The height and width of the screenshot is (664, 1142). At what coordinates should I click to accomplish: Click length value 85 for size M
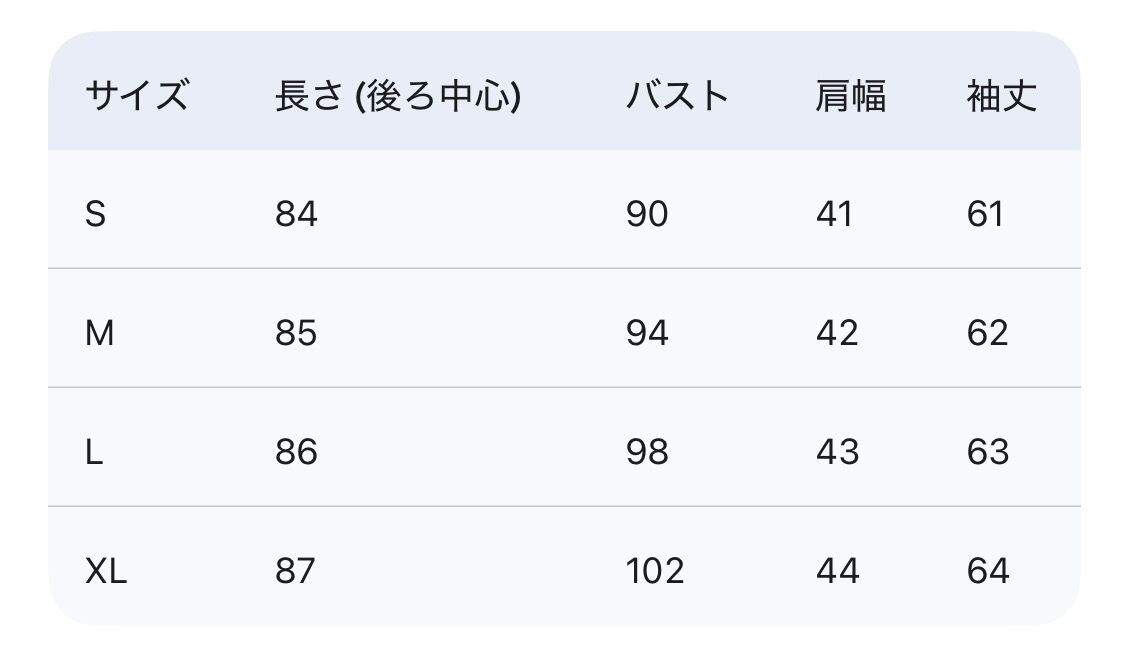pos(296,333)
